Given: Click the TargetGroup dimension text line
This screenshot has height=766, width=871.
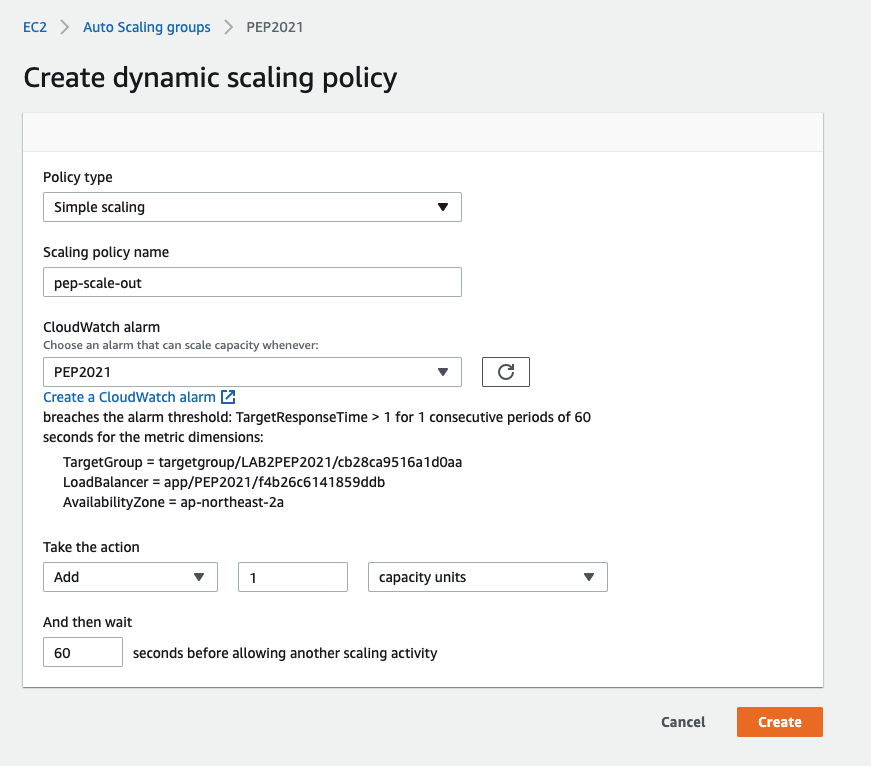Looking at the screenshot, I should click(262, 462).
